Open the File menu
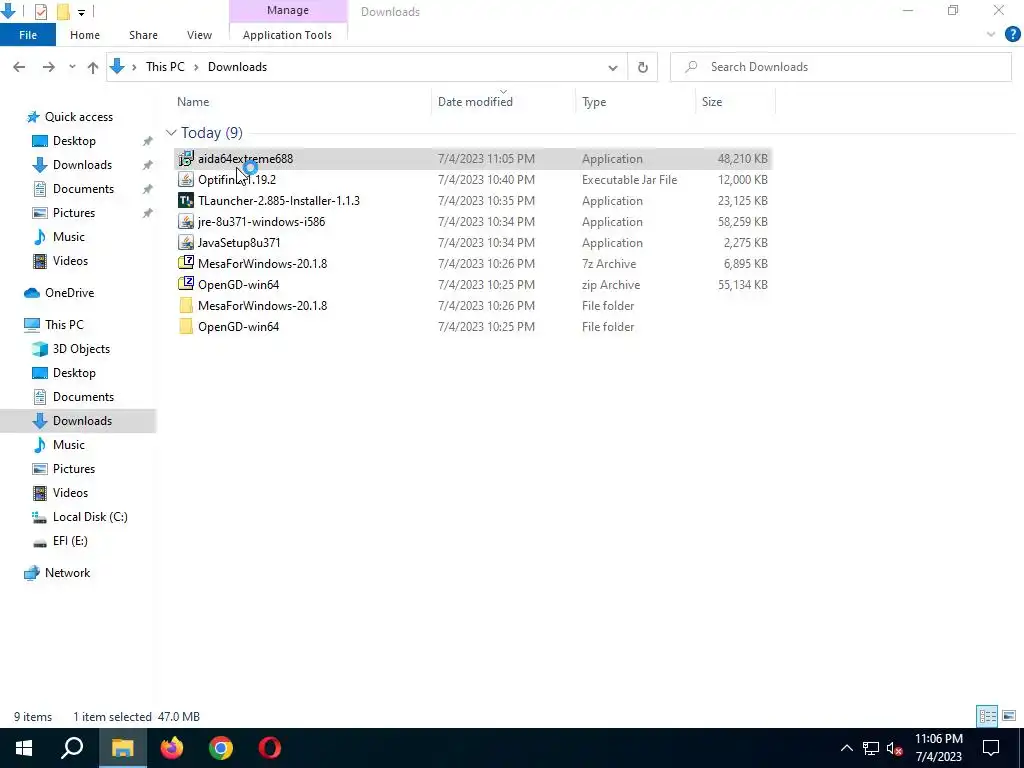The width and height of the screenshot is (1024, 768). pyautogui.click(x=27, y=35)
